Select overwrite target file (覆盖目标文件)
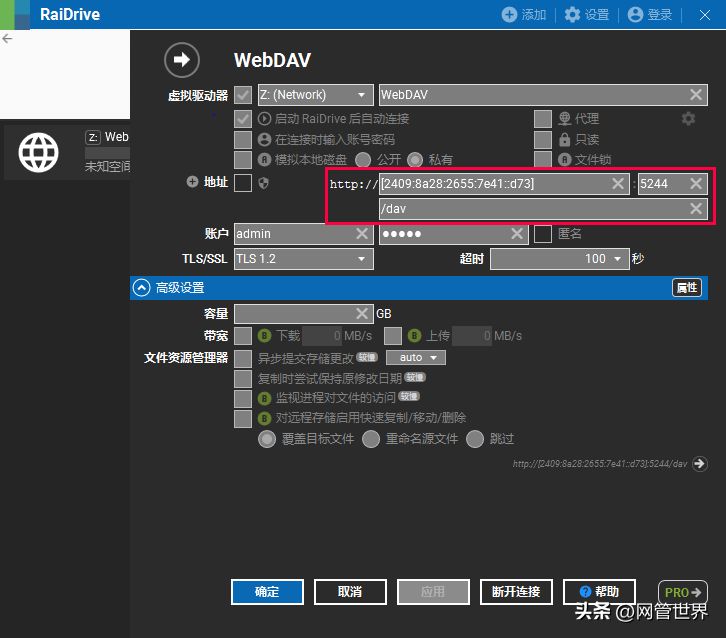This screenshot has height=638, width=726. click(x=267, y=439)
